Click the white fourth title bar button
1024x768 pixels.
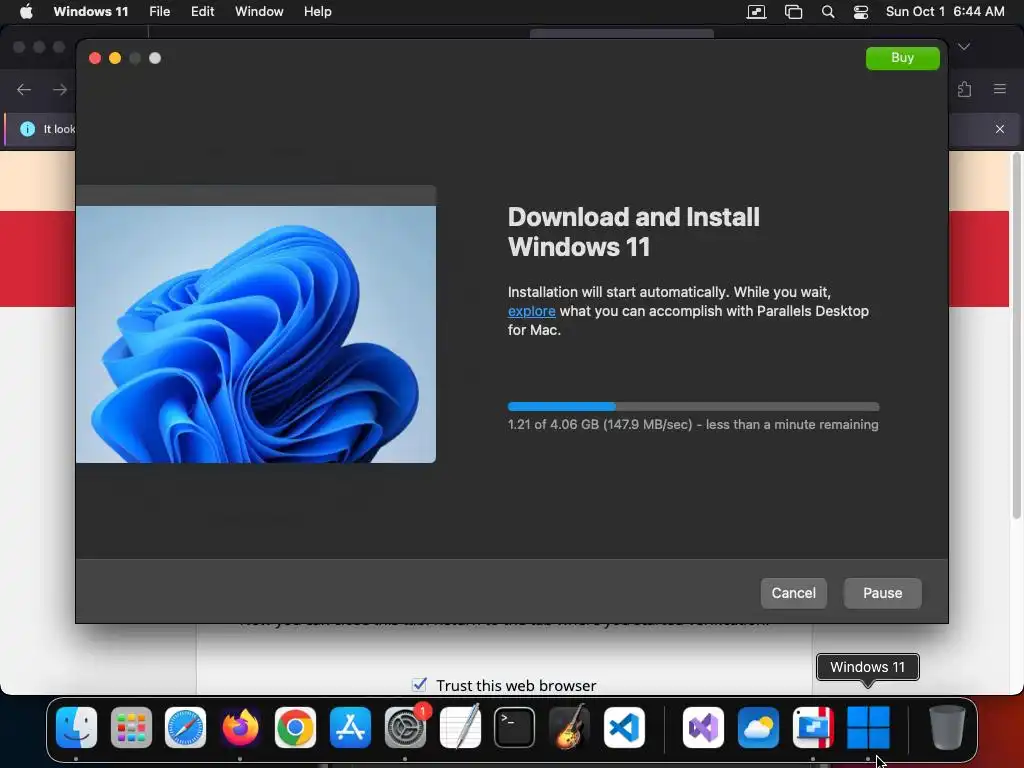155,58
